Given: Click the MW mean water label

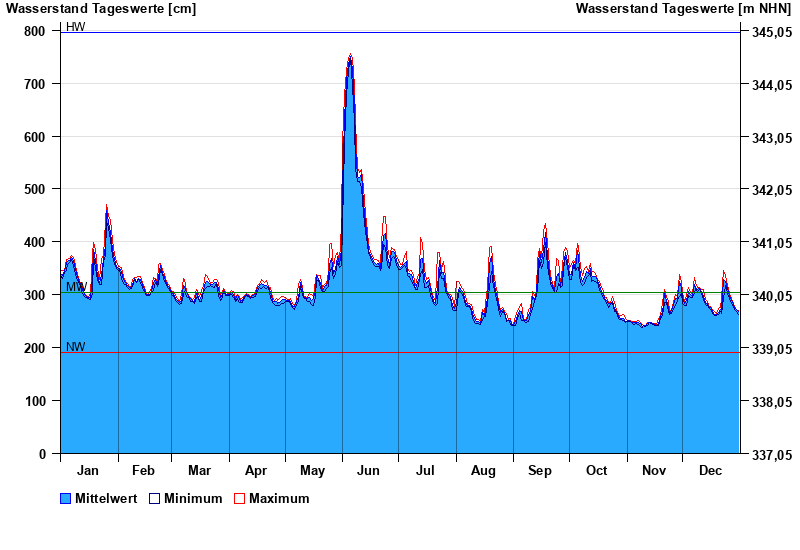Looking at the screenshot, I should 76,287.
